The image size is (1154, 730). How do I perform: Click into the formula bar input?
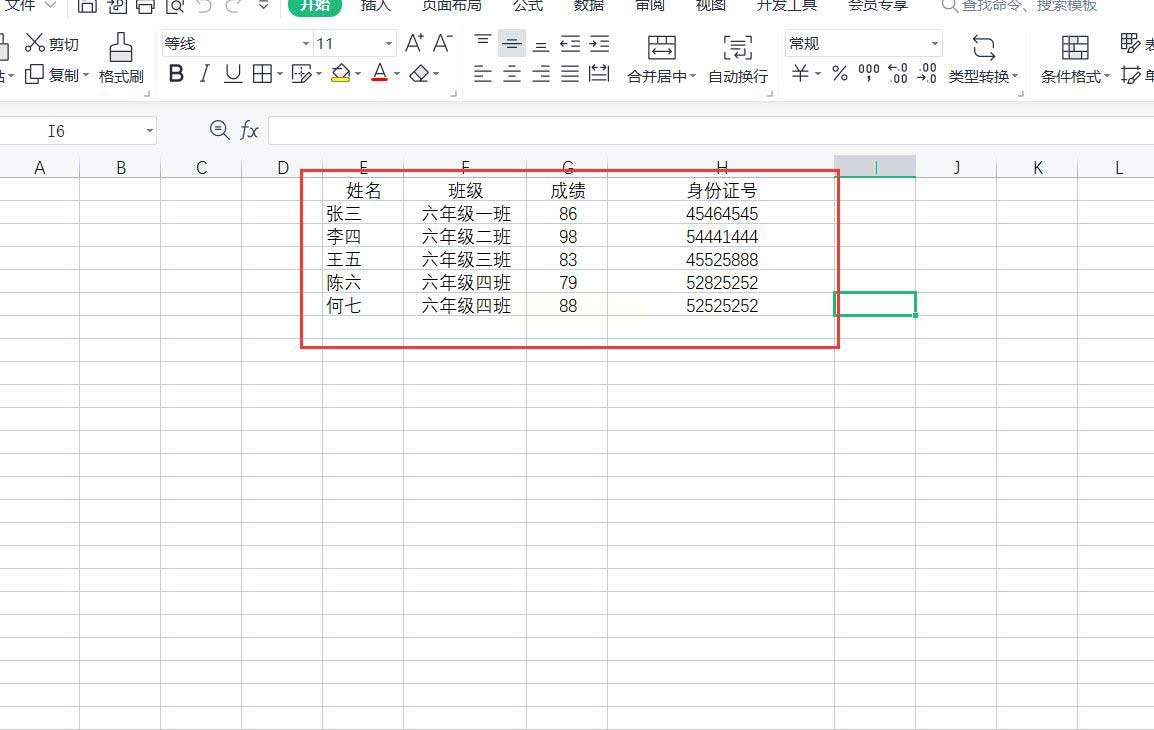point(711,131)
